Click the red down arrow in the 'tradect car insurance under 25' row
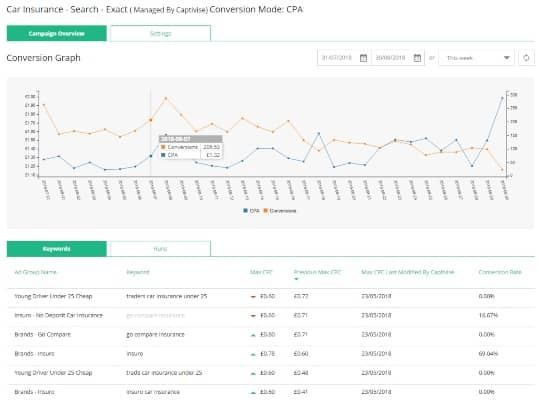 [253, 297]
